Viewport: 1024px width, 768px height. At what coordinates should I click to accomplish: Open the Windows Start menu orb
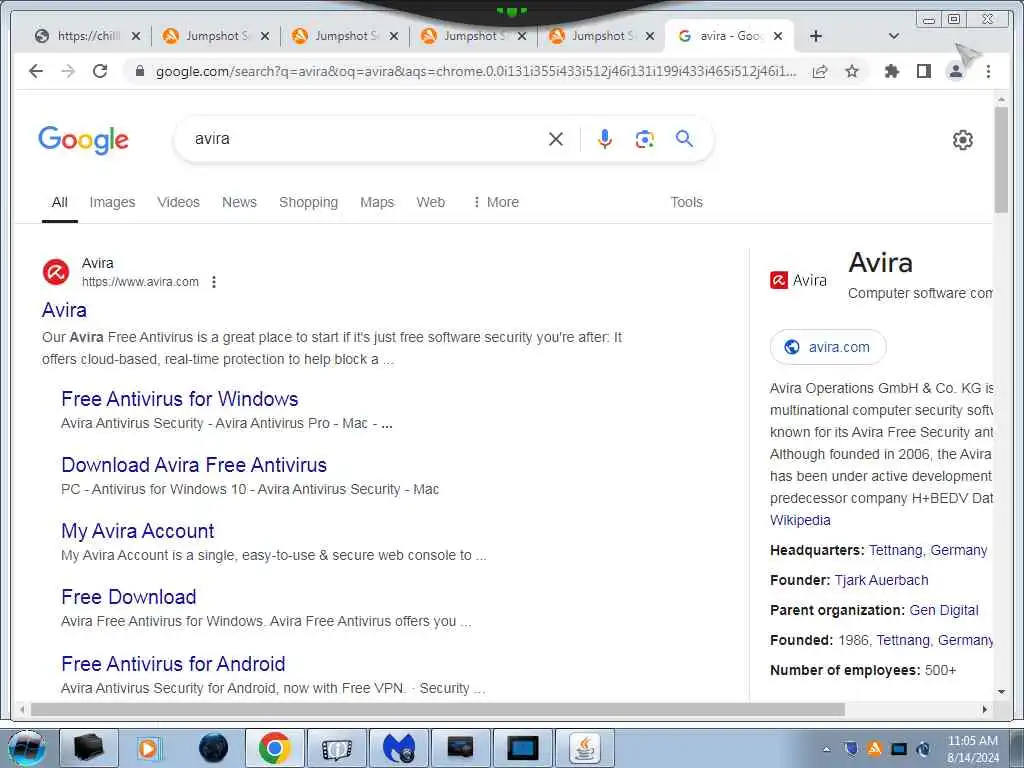pyautogui.click(x=27, y=748)
